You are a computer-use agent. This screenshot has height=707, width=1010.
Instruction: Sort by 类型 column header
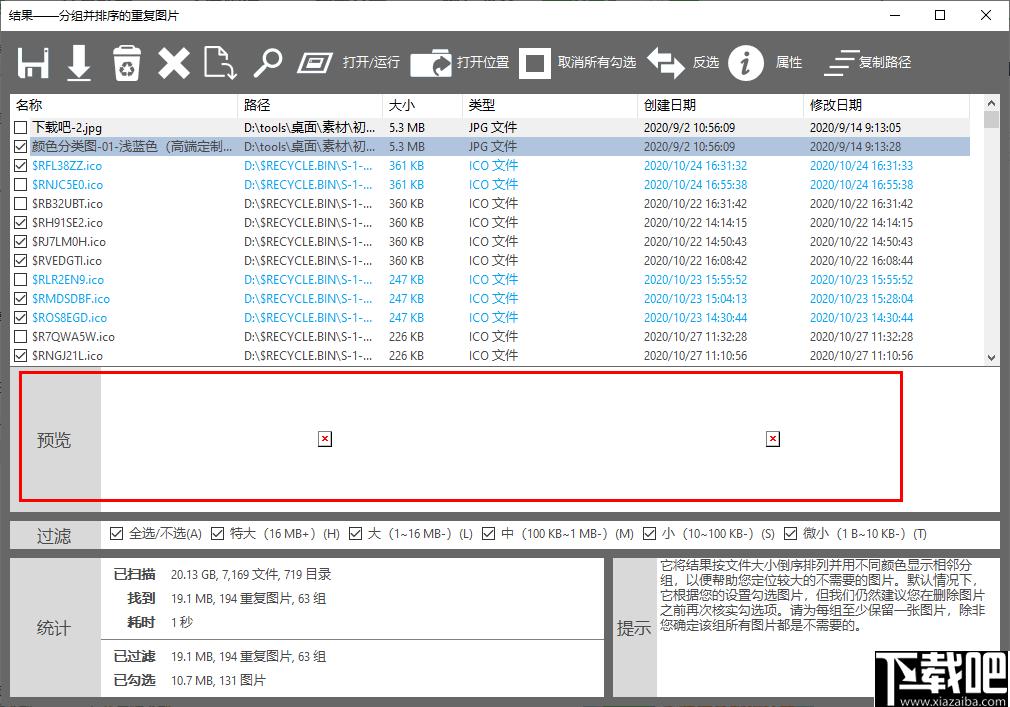click(550, 105)
